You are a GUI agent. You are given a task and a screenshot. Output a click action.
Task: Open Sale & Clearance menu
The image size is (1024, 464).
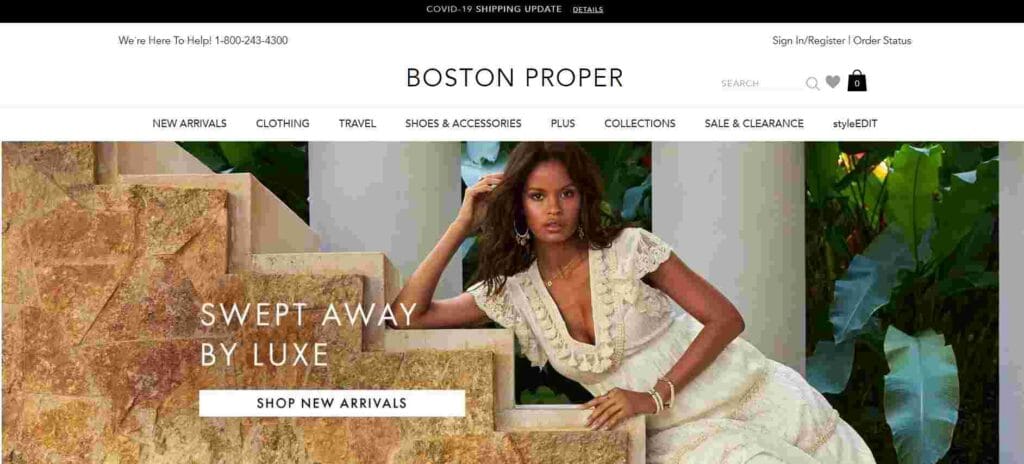point(754,124)
